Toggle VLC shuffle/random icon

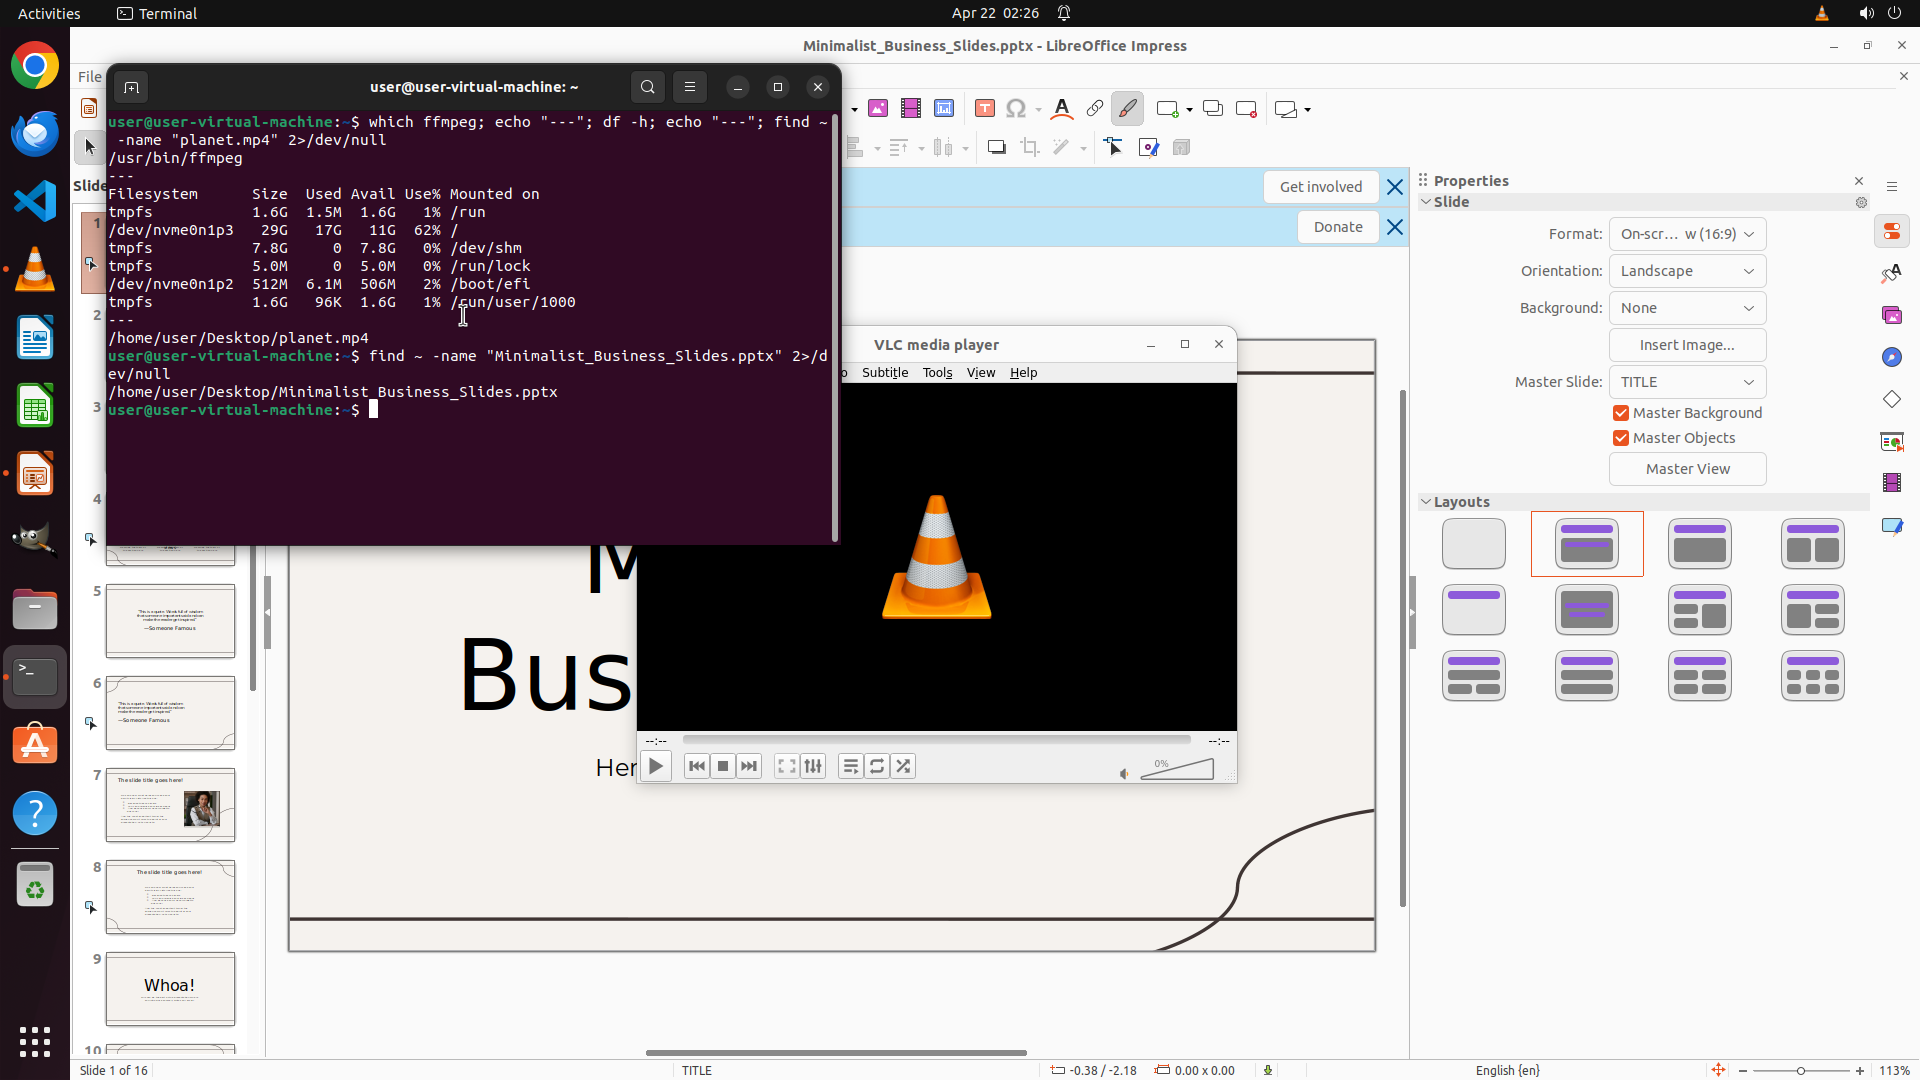(903, 767)
